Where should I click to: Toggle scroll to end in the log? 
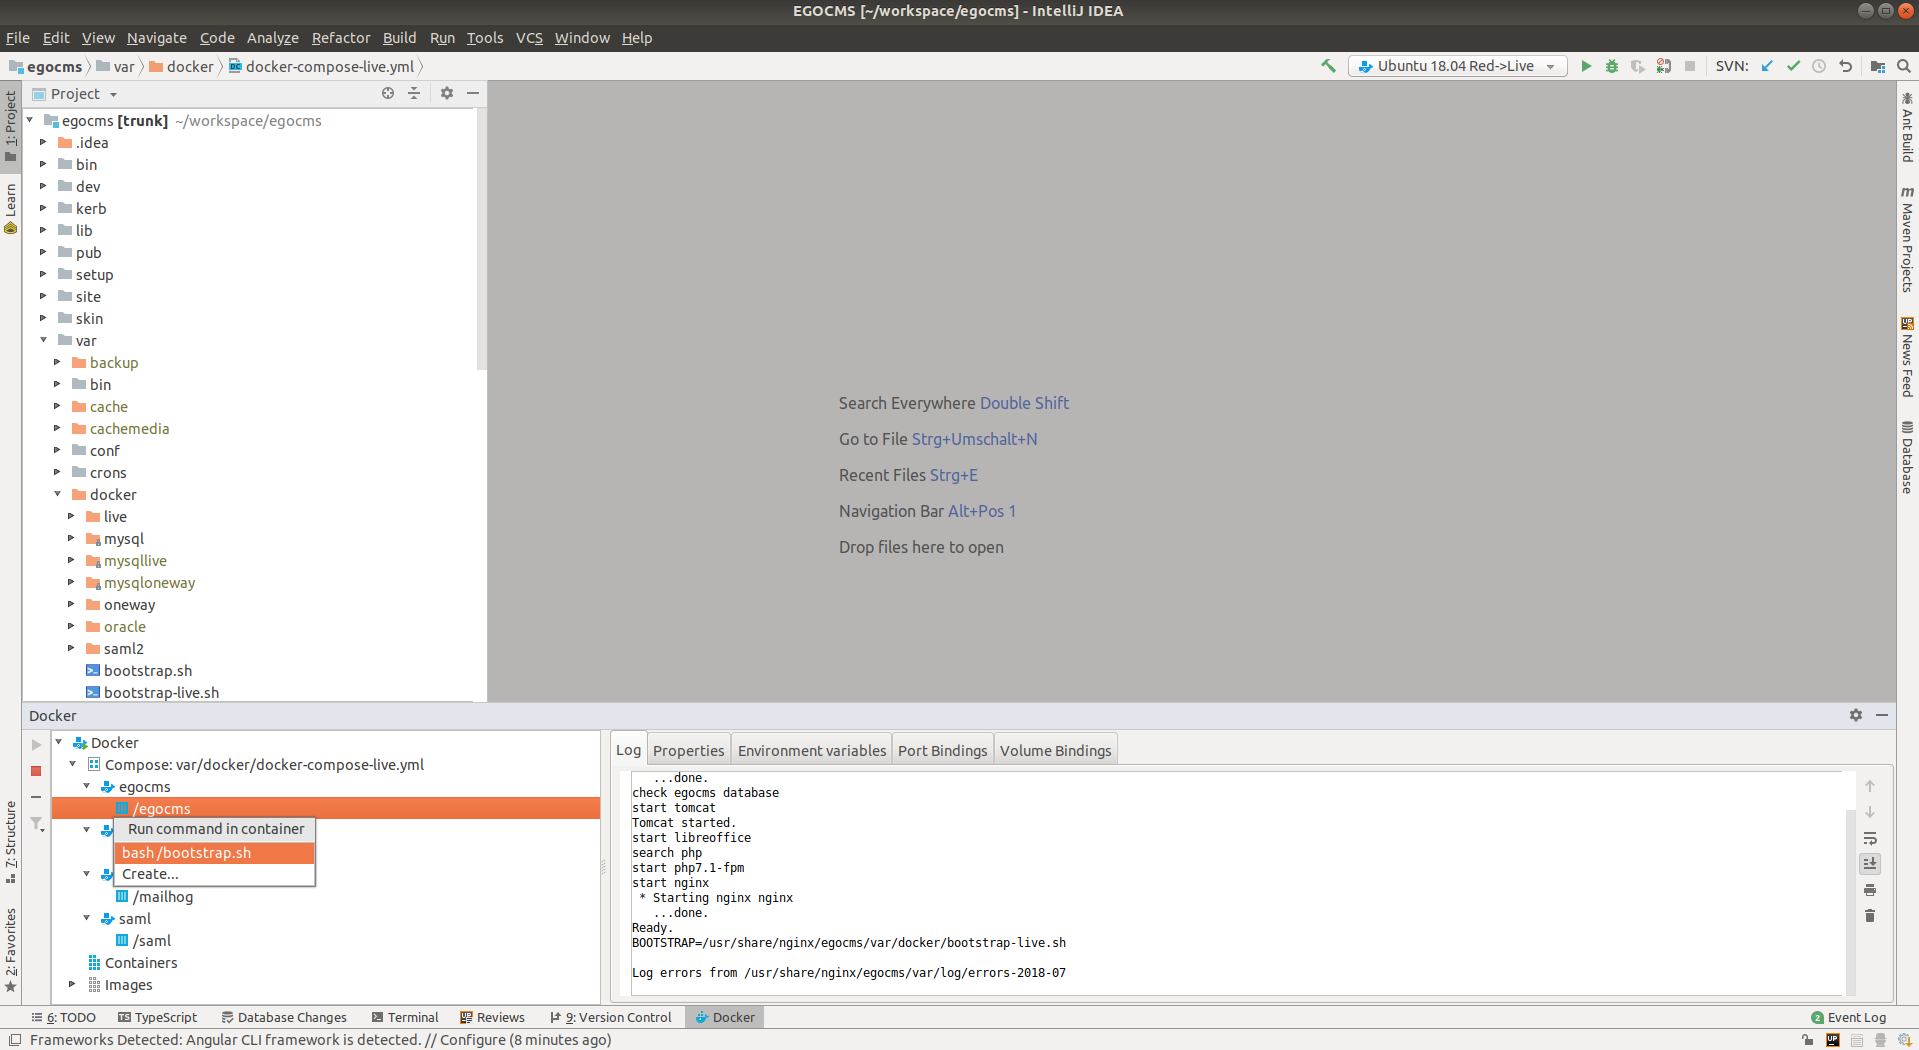click(x=1870, y=863)
